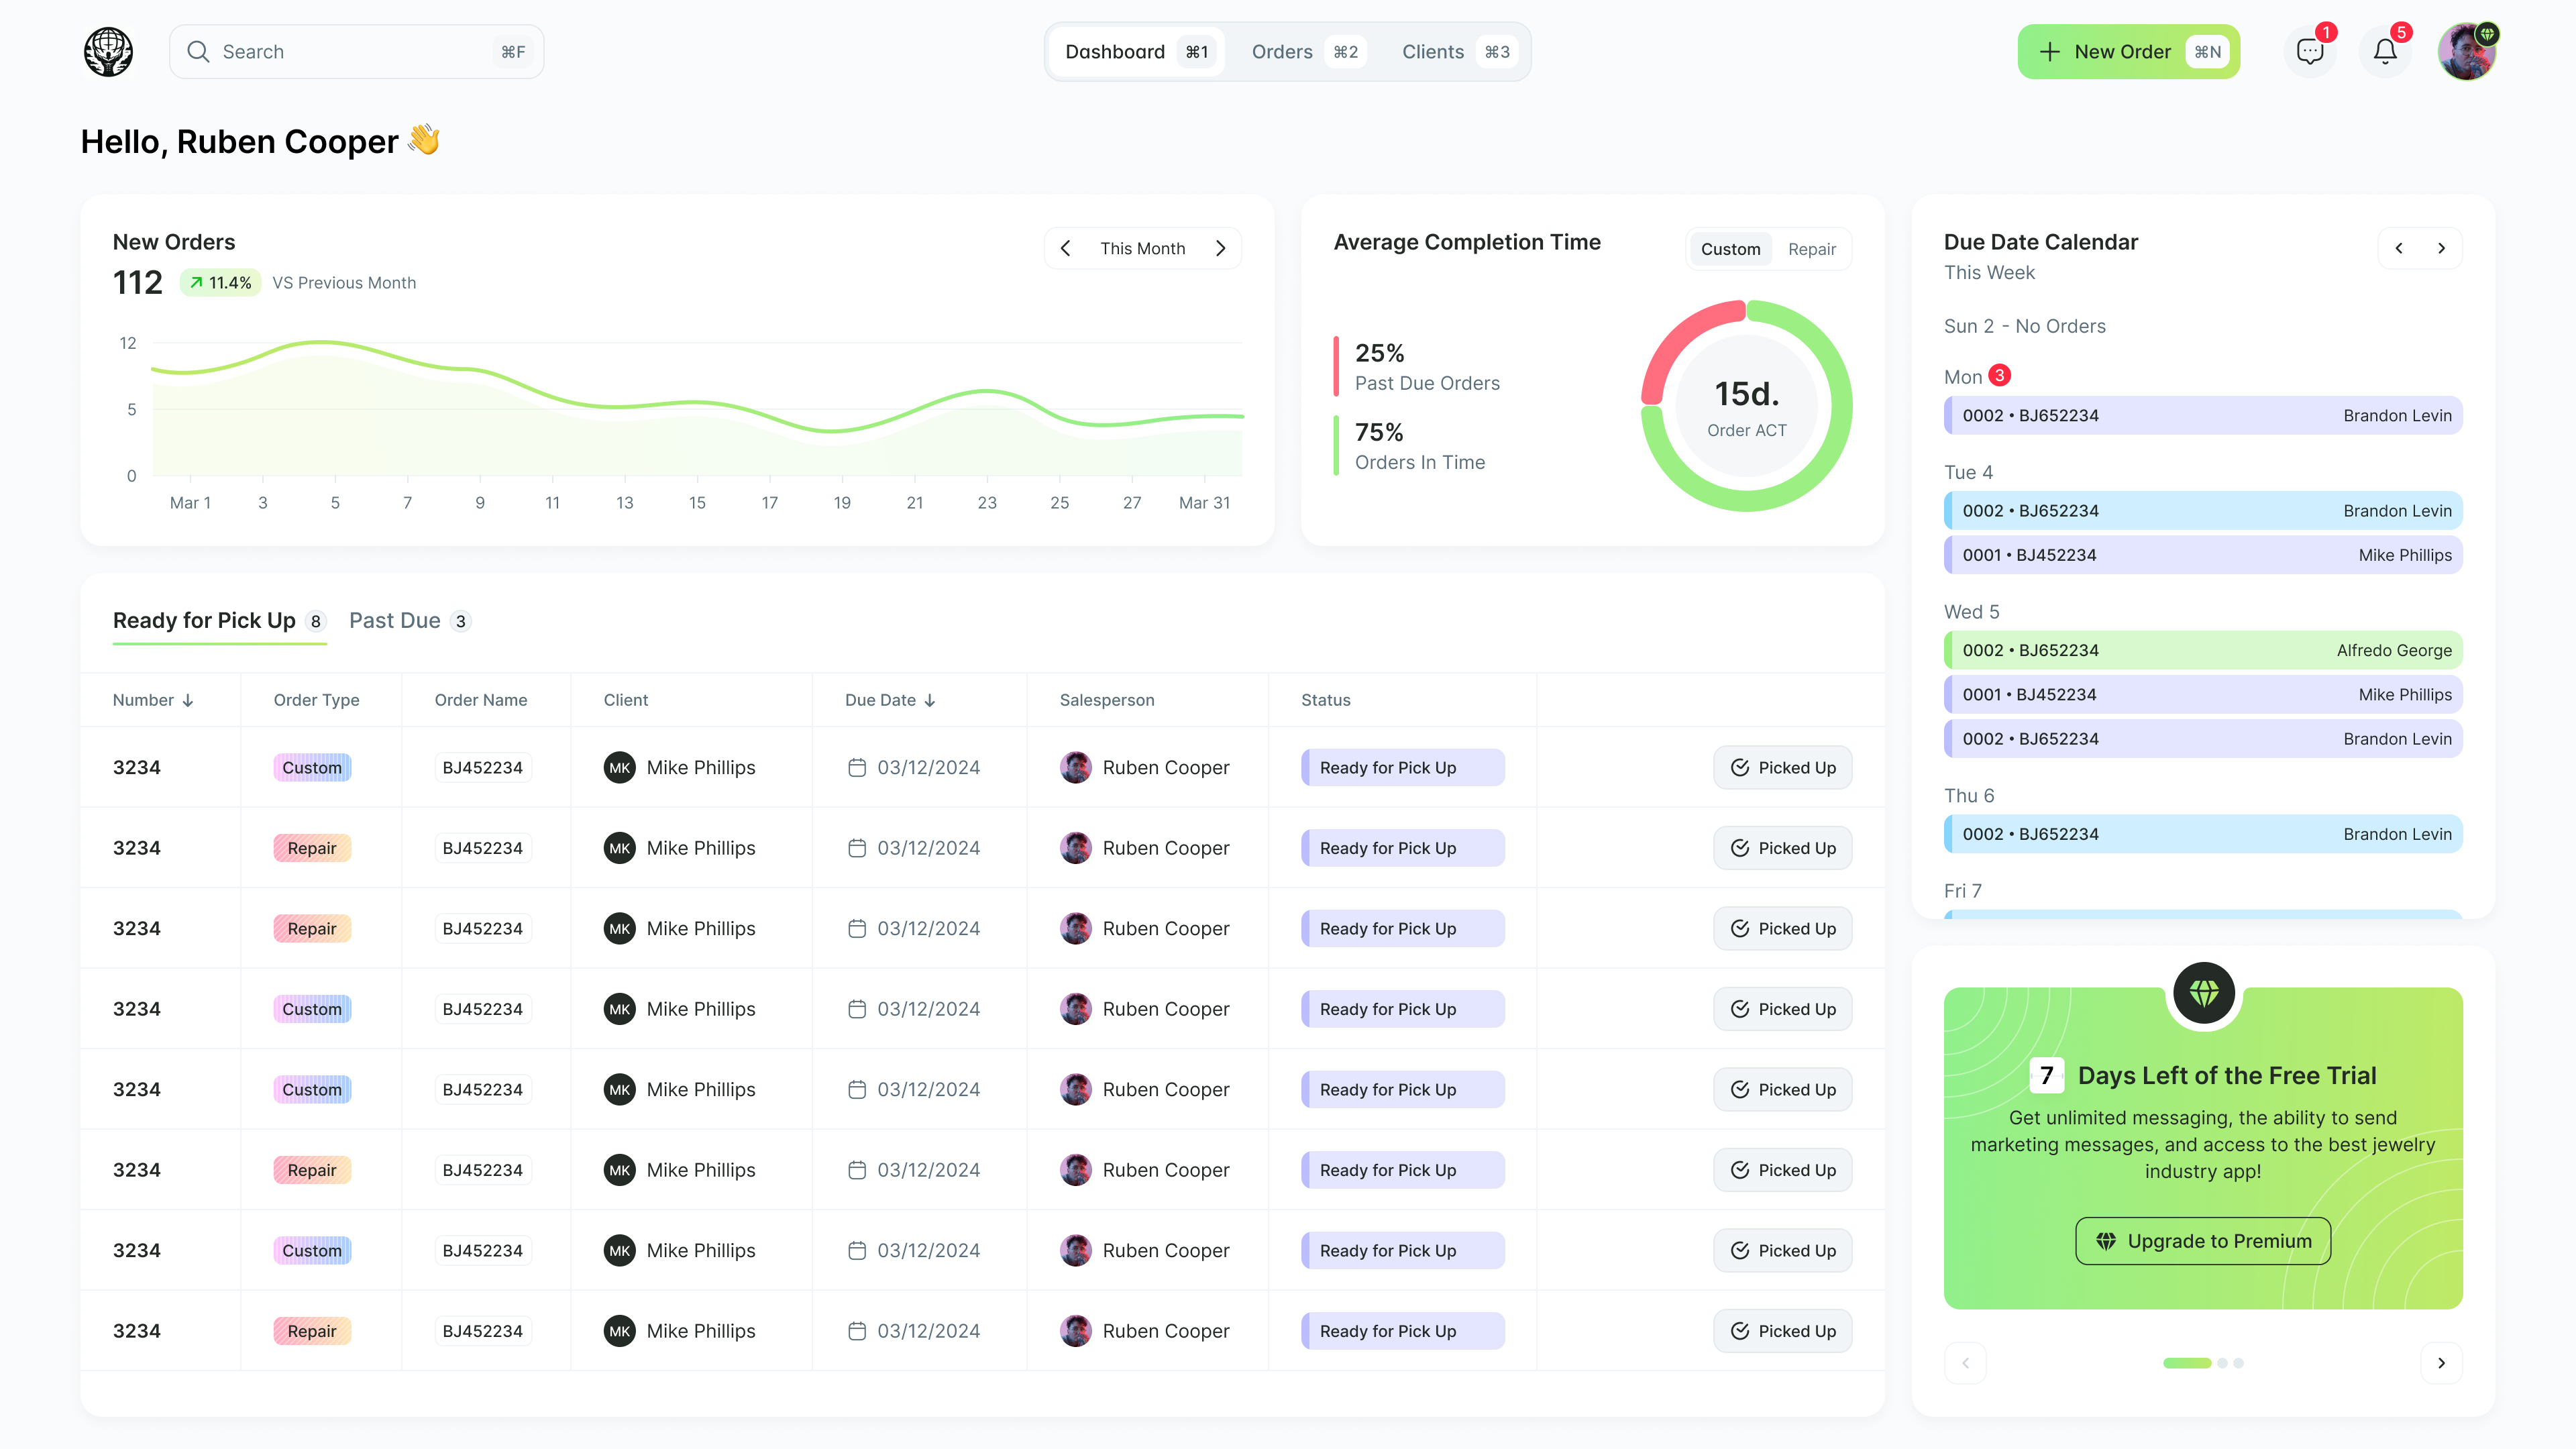The width and height of the screenshot is (2576, 1449).
Task: Sort table by Due Date column arrow
Action: tap(930, 700)
